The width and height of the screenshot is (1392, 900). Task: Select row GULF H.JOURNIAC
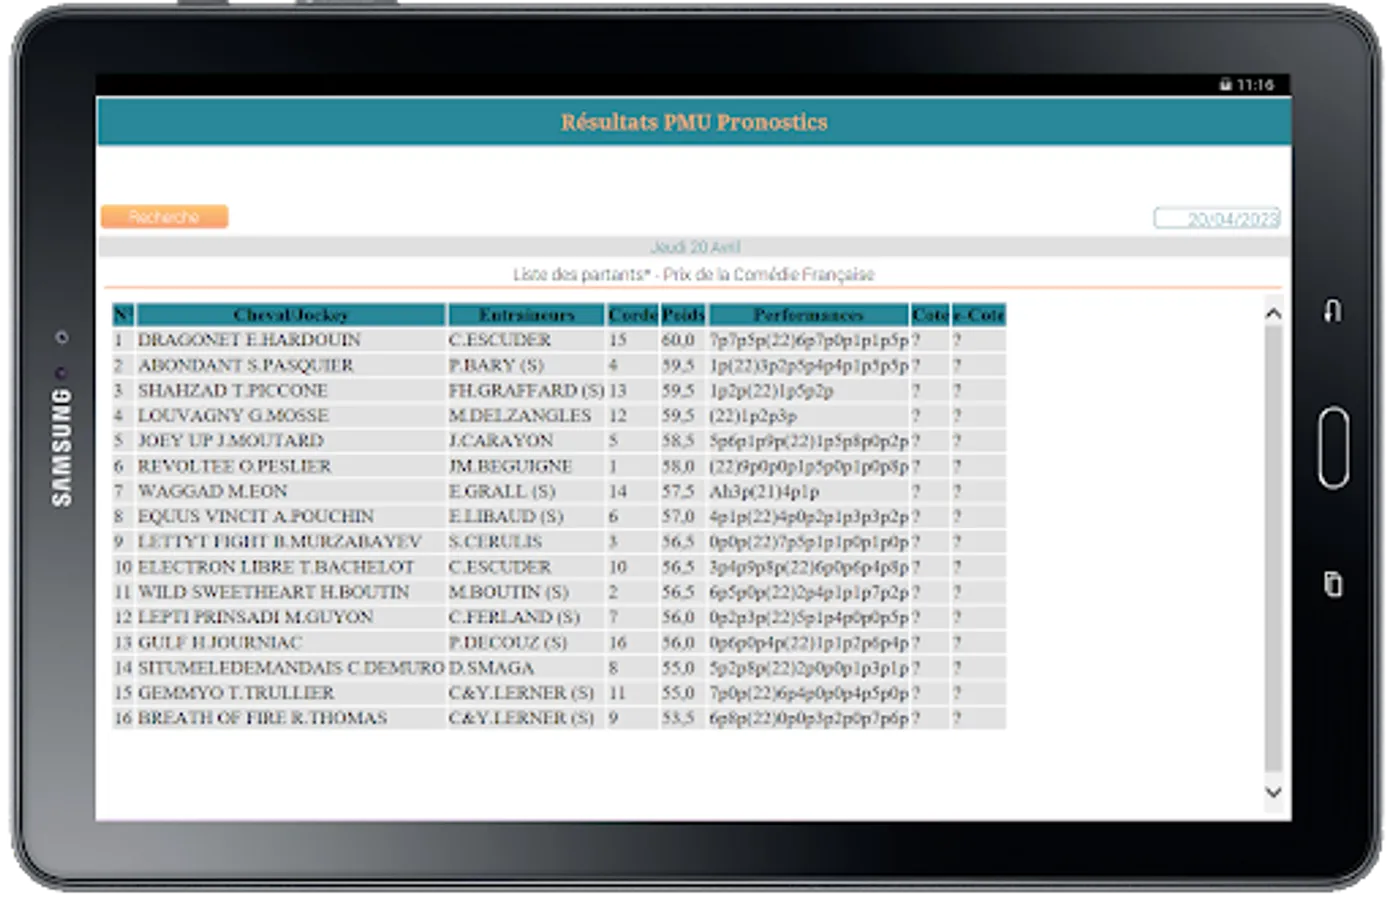pos(559,642)
